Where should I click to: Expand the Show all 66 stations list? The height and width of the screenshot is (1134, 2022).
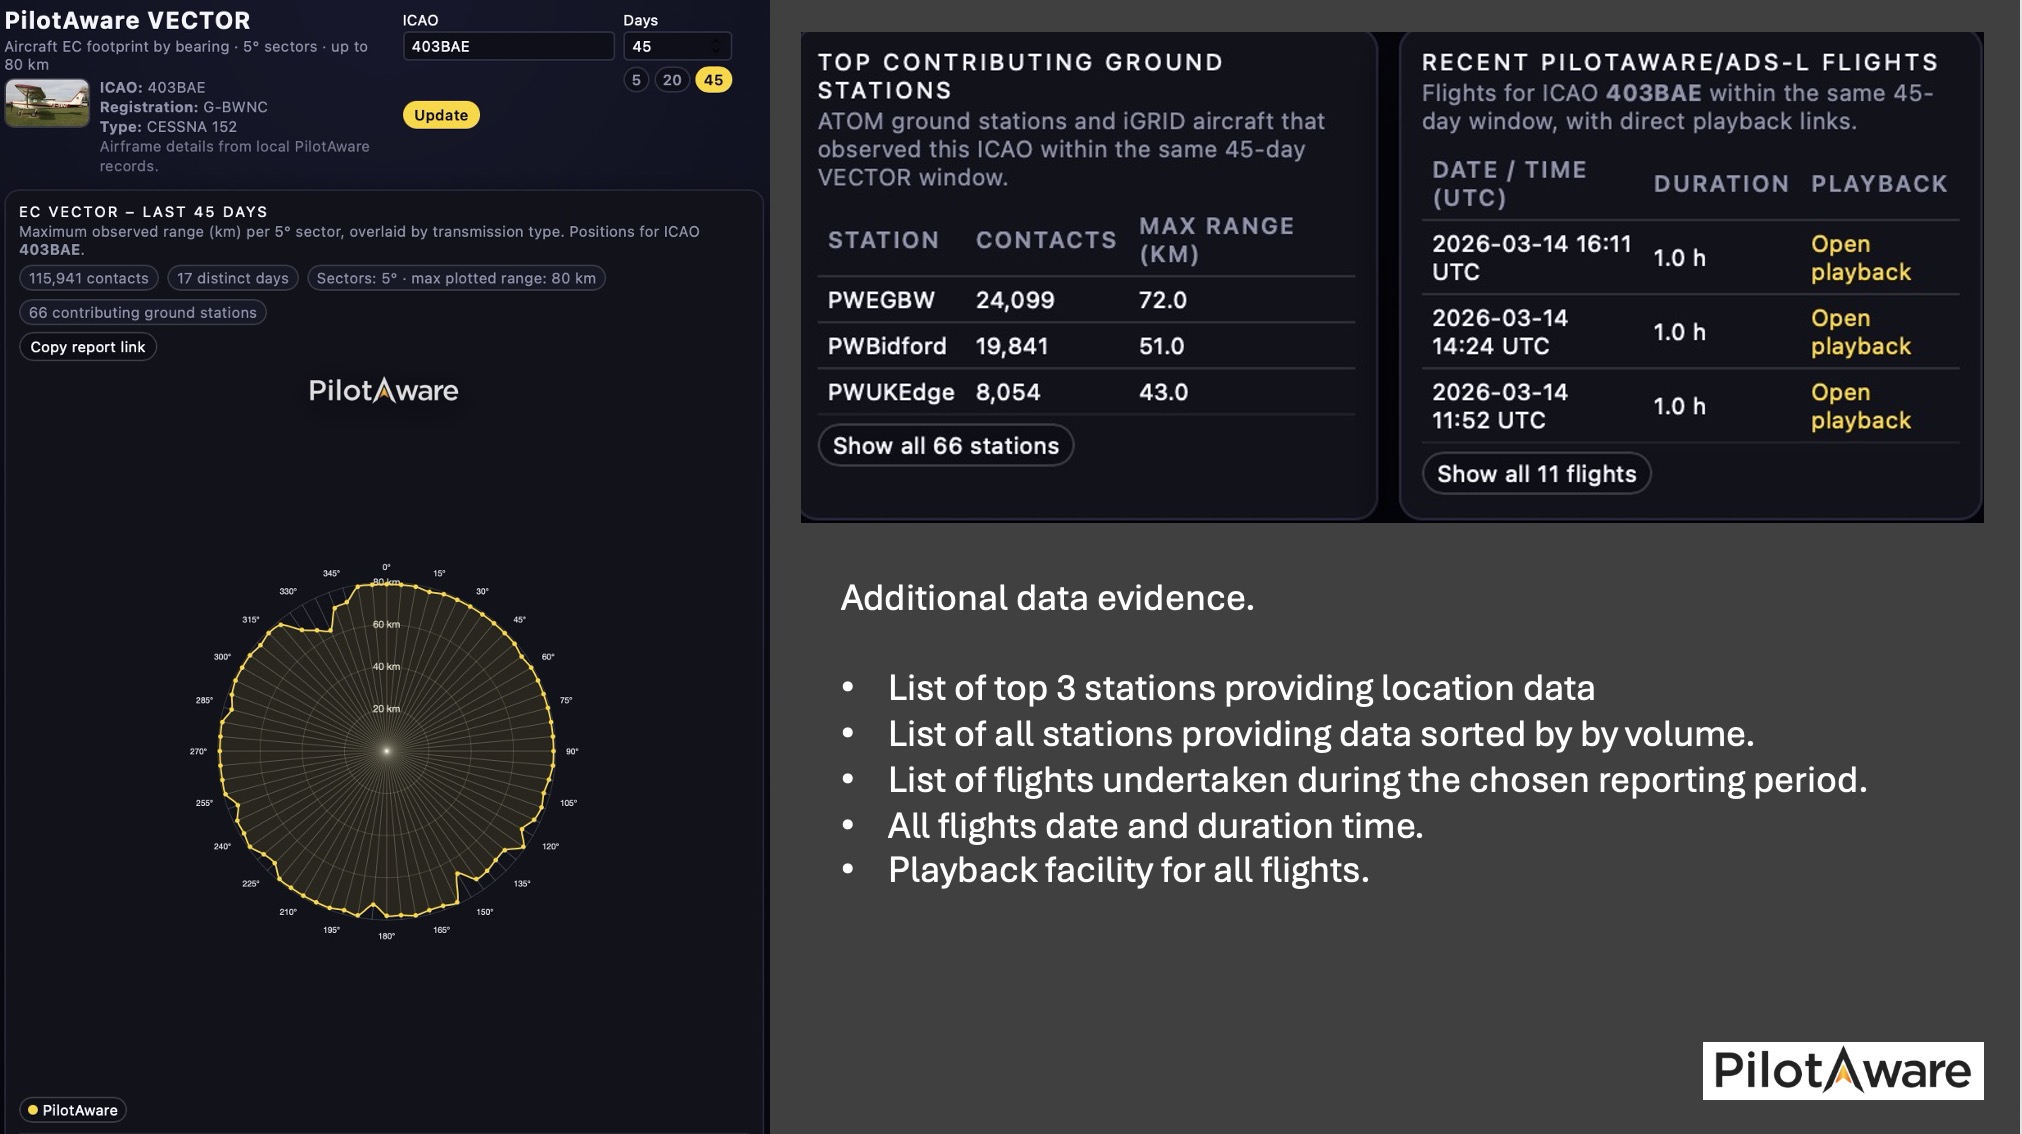tap(945, 446)
